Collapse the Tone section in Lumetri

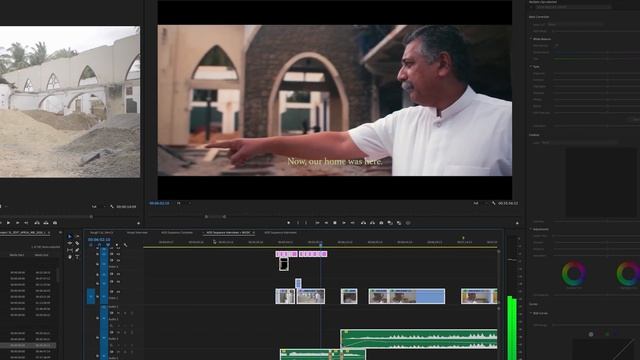531,67
